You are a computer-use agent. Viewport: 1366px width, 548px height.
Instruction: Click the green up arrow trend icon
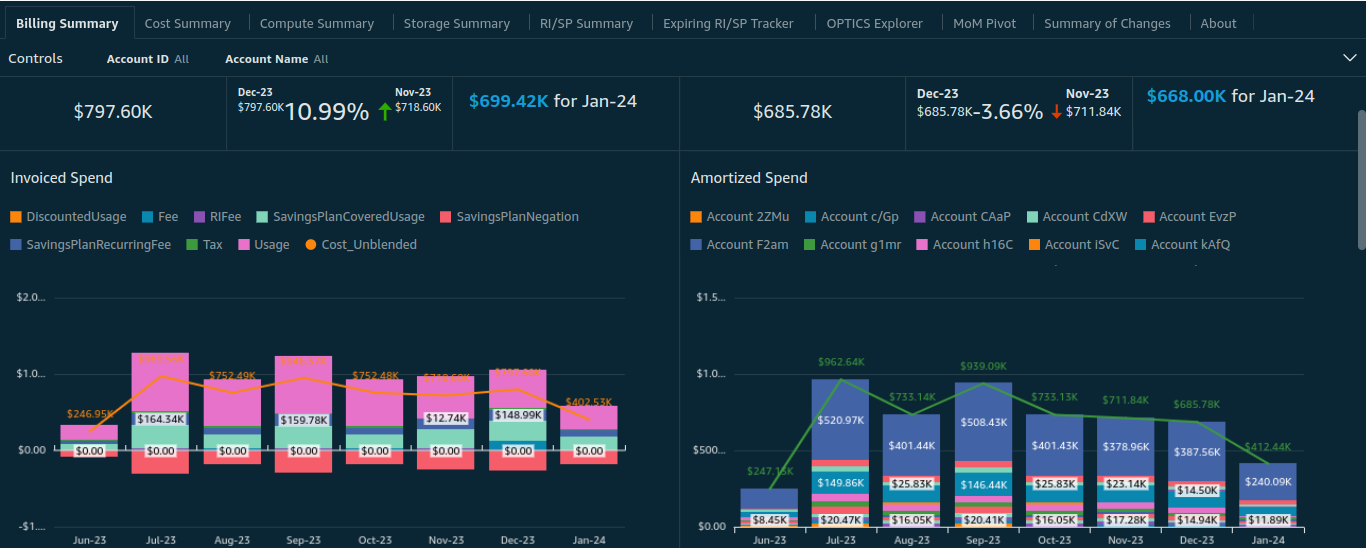(x=385, y=111)
